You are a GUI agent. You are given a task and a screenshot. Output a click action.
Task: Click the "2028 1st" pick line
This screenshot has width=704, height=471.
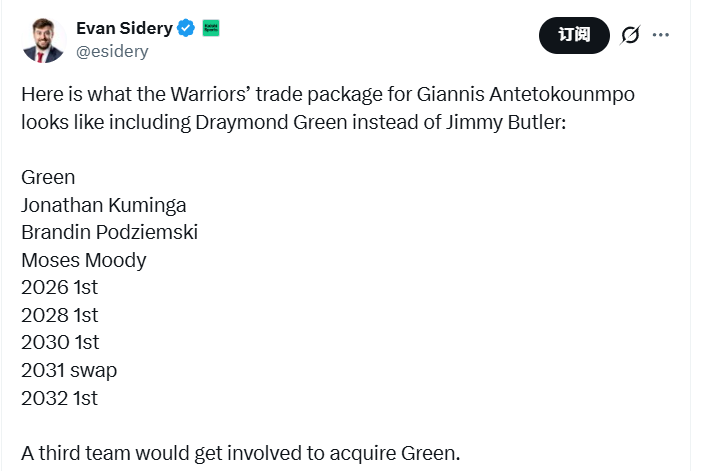(60, 315)
